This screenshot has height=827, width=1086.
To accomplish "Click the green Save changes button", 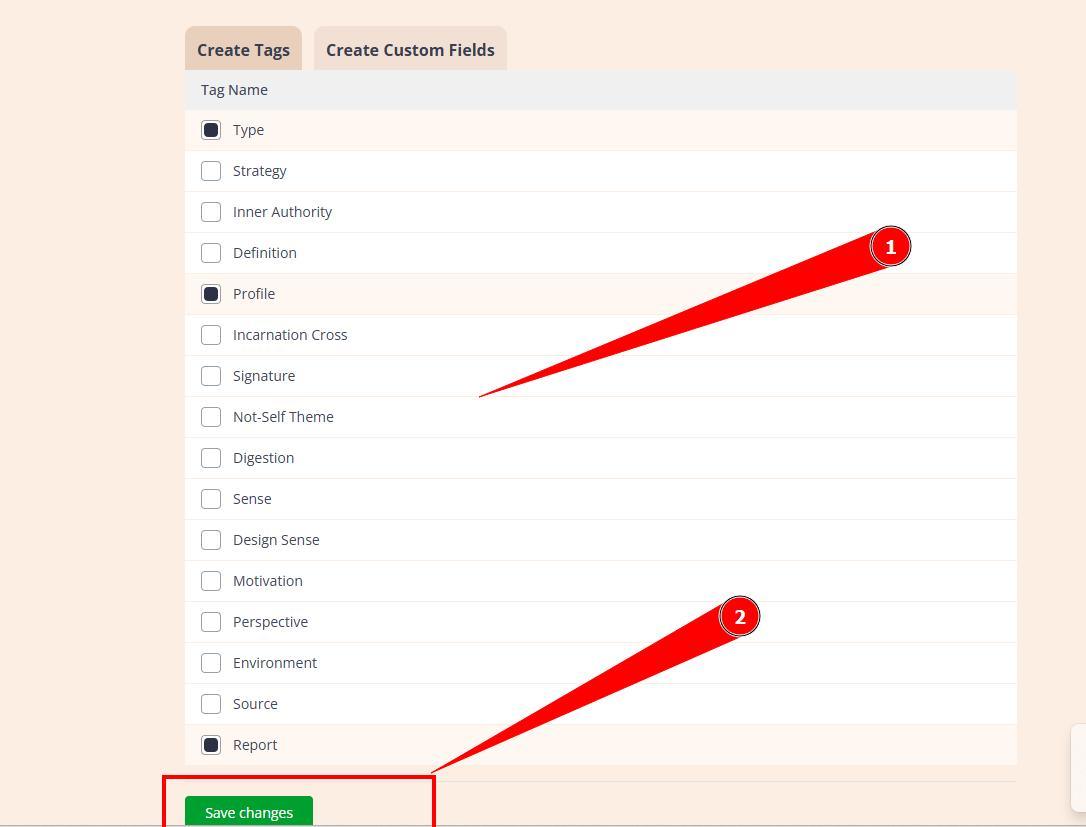I will [249, 812].
